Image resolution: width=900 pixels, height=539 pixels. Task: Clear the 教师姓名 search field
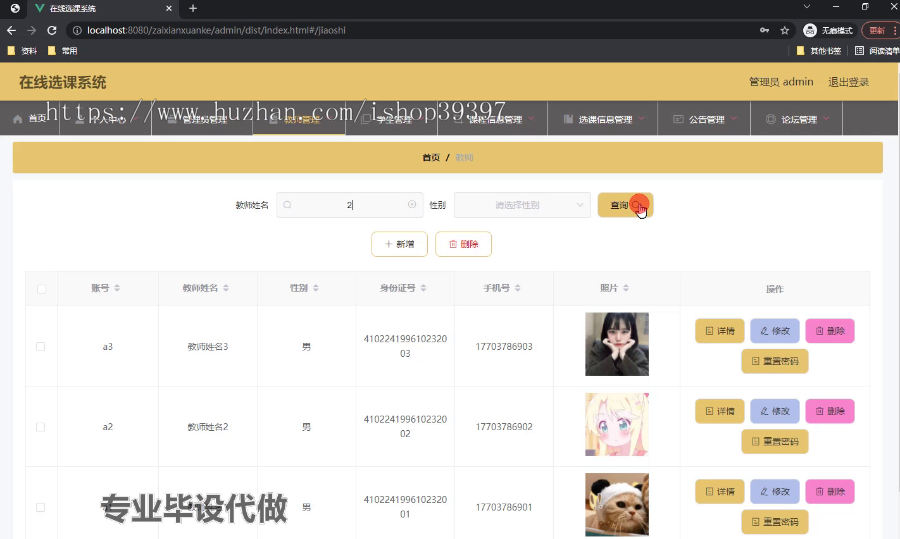point(412,204)
